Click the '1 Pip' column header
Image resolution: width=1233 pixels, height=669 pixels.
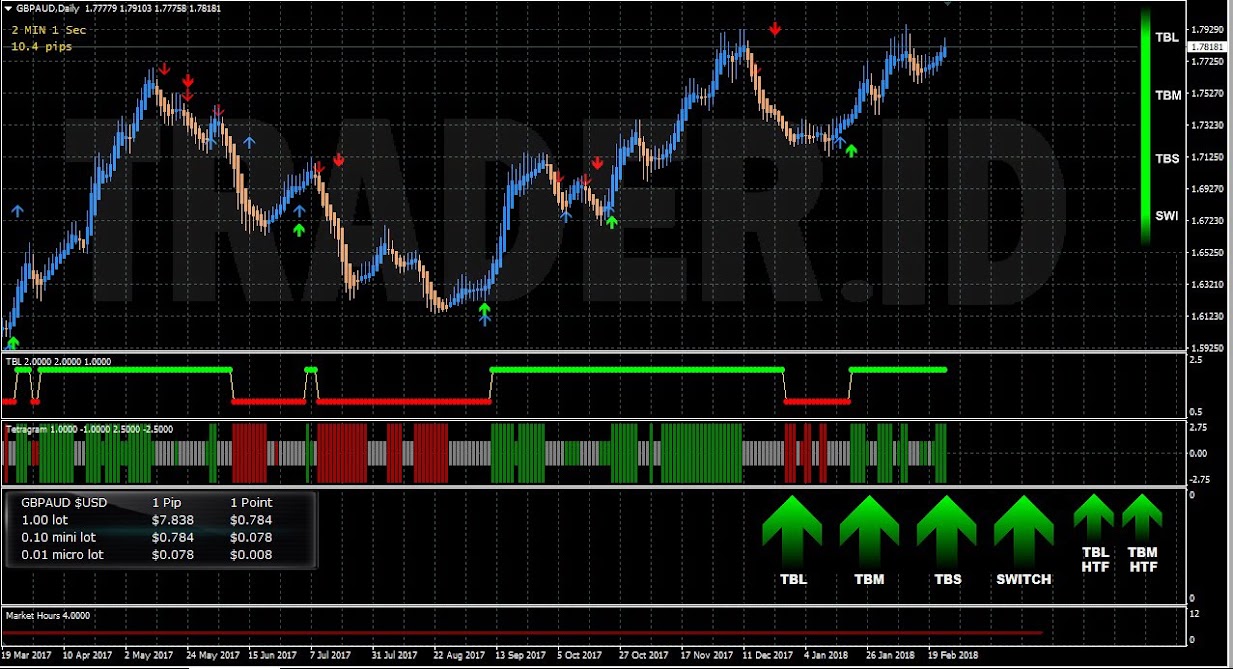pyautogui.click(x=167, y=503)
